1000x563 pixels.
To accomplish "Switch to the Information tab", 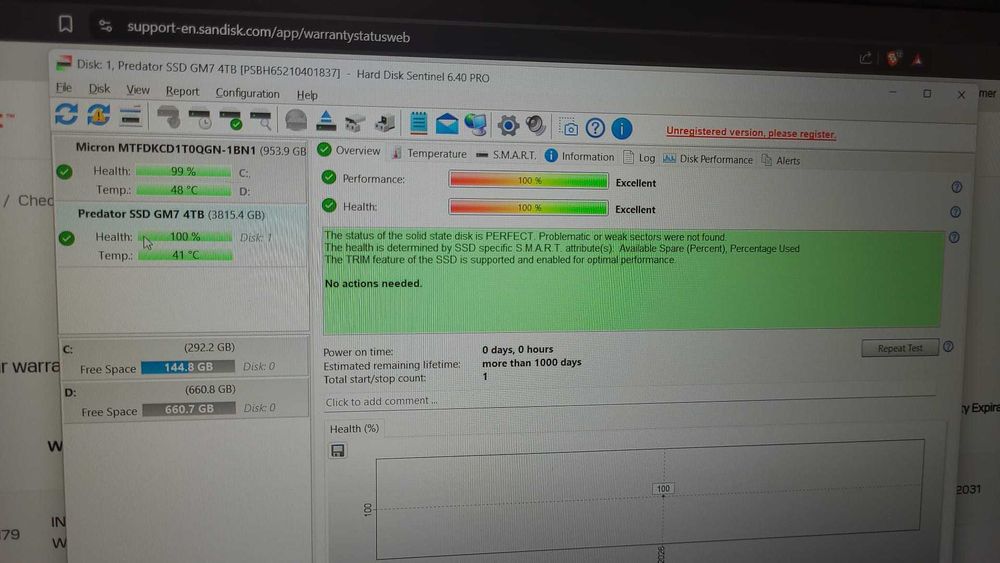I will (x=580, y=156).
